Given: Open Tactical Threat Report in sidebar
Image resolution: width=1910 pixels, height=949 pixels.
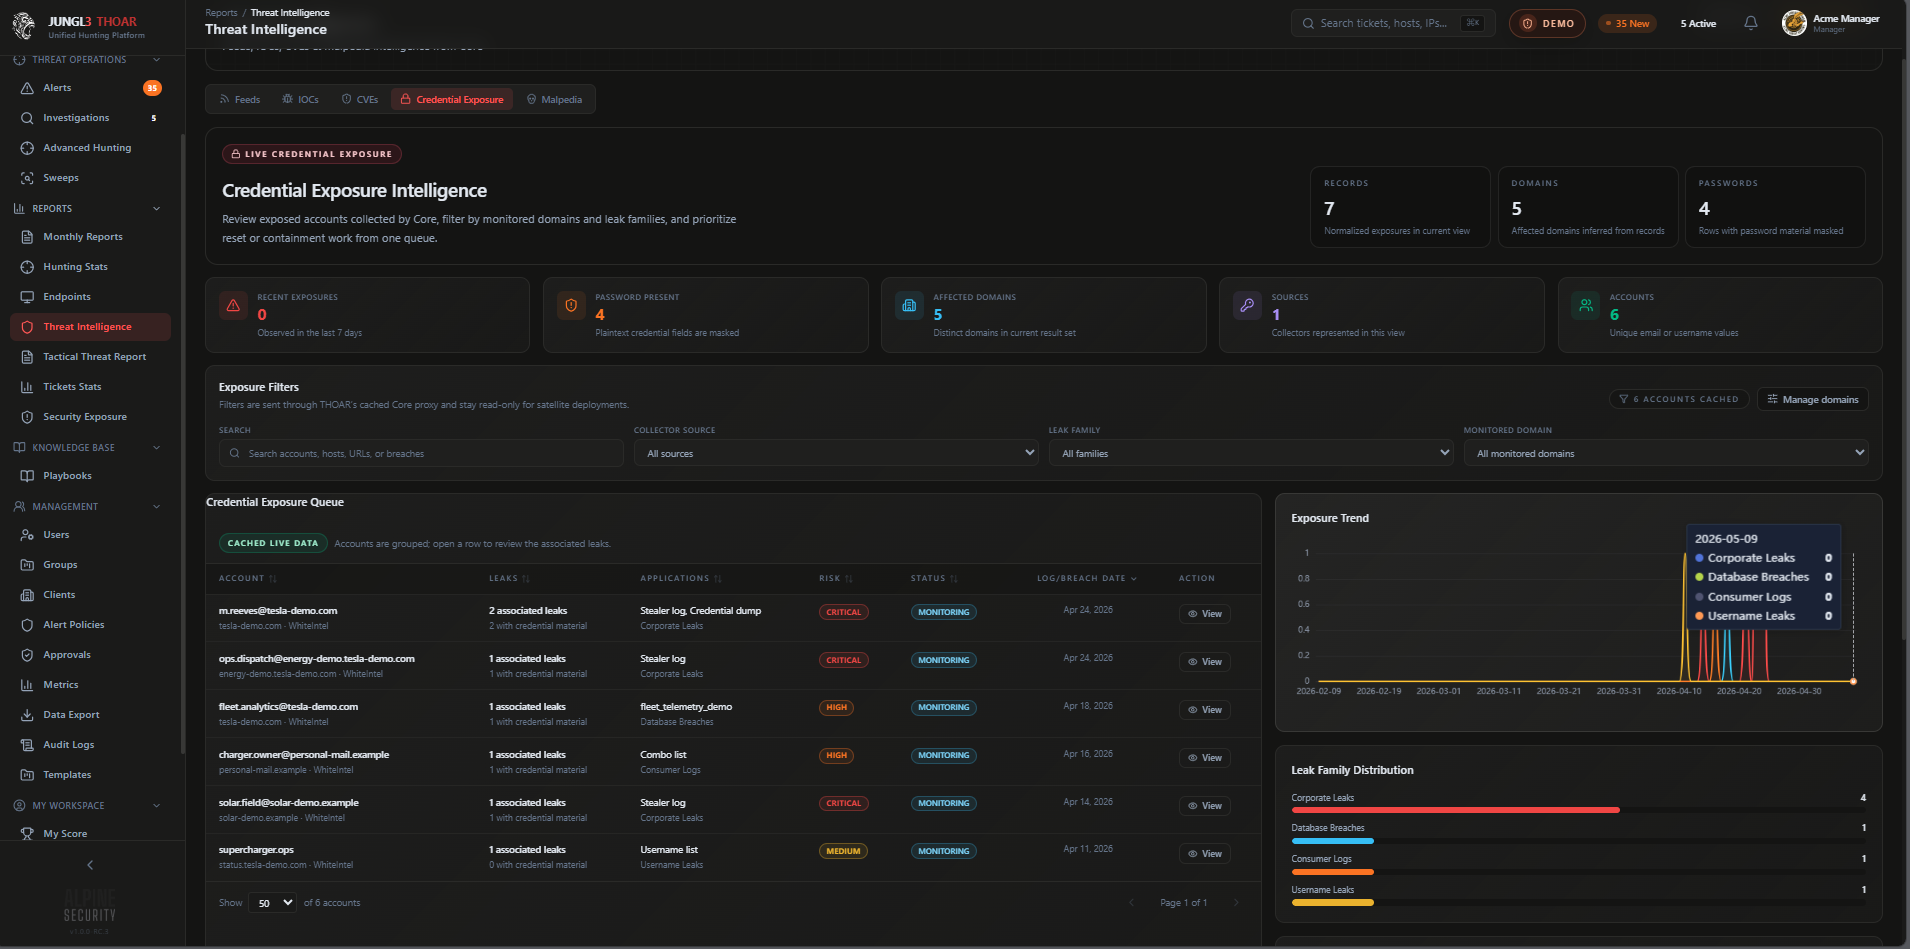Looking at the screenshot, I should tap(90, 357).
